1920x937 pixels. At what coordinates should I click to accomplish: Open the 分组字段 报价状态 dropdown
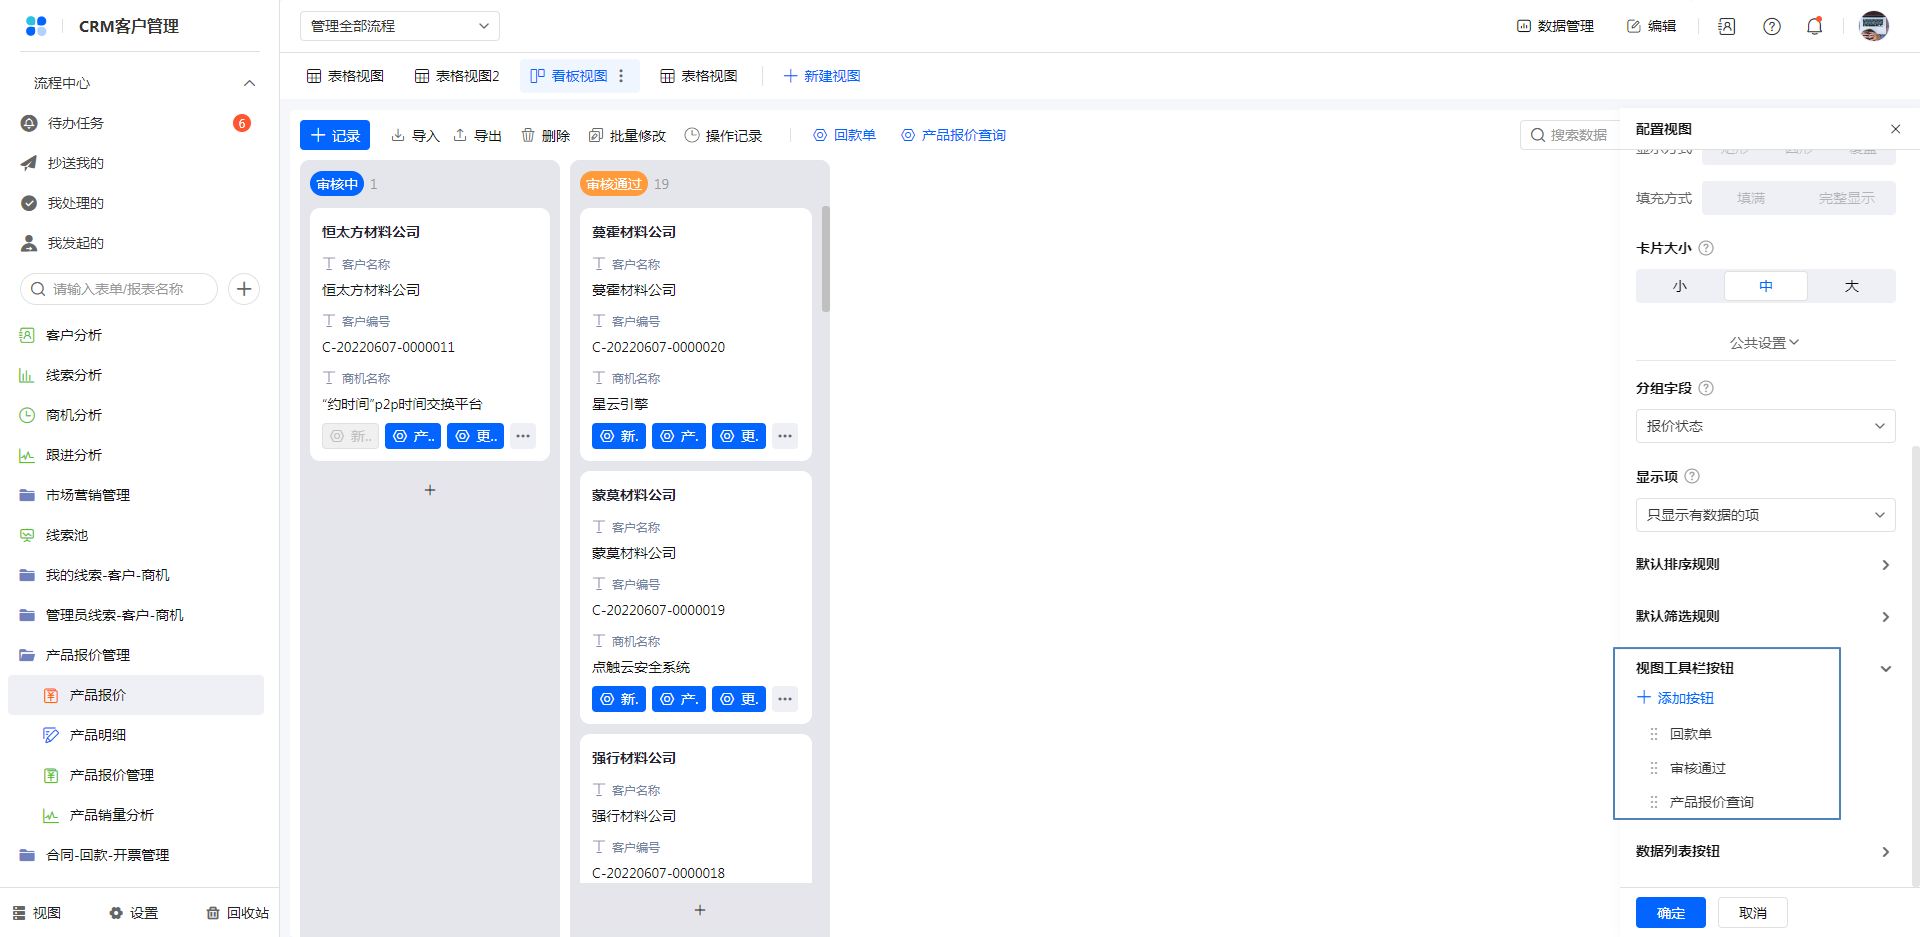[1765, 426]
